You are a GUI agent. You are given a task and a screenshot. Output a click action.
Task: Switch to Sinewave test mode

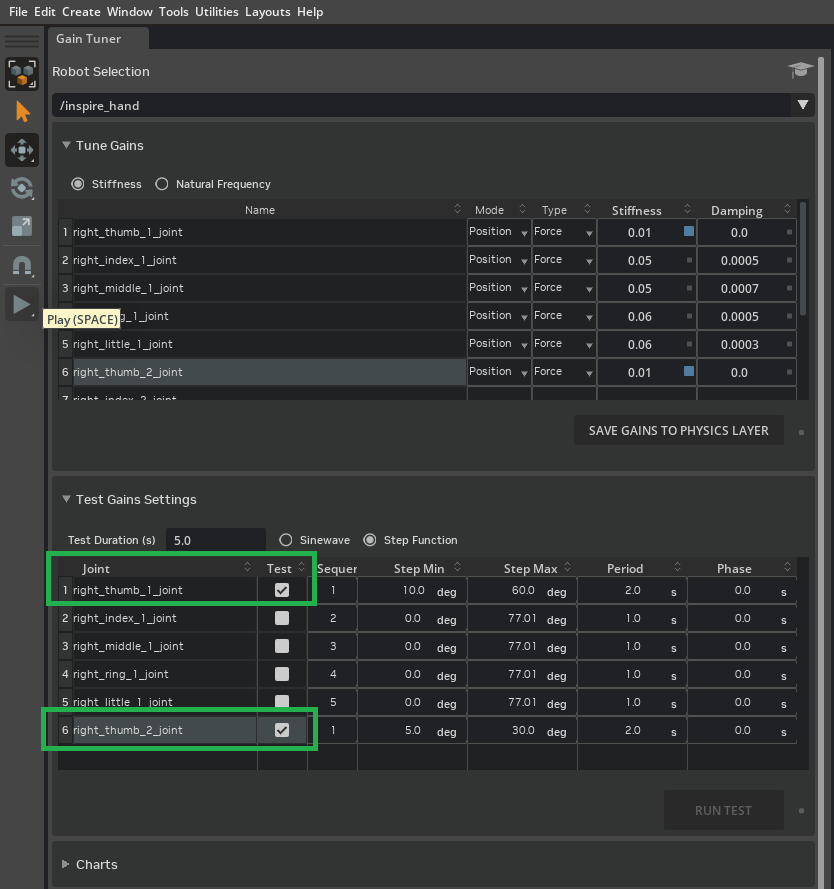(288, 539)
